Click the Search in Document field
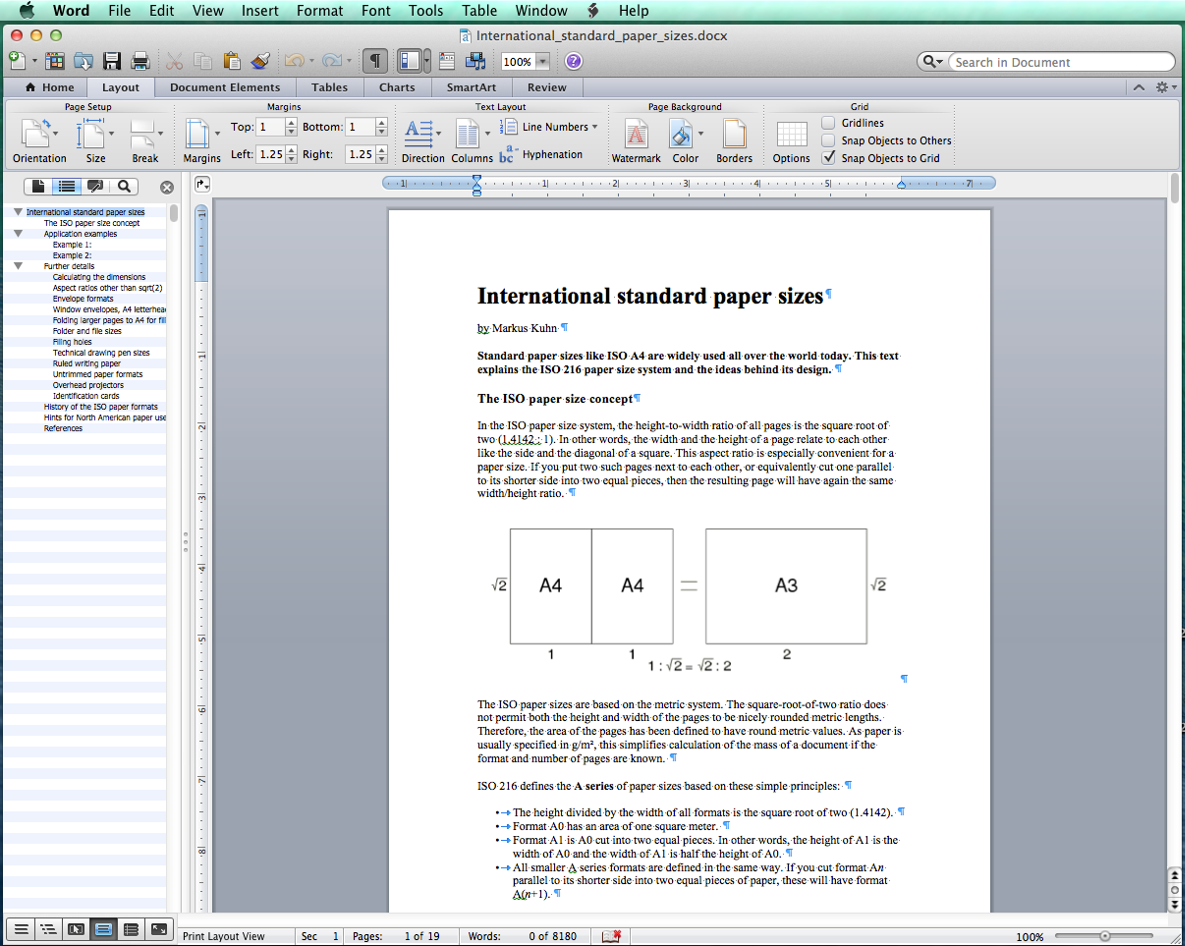Image resolution: width=1185 pixels, height=946 pixels. pos(1060,62)
